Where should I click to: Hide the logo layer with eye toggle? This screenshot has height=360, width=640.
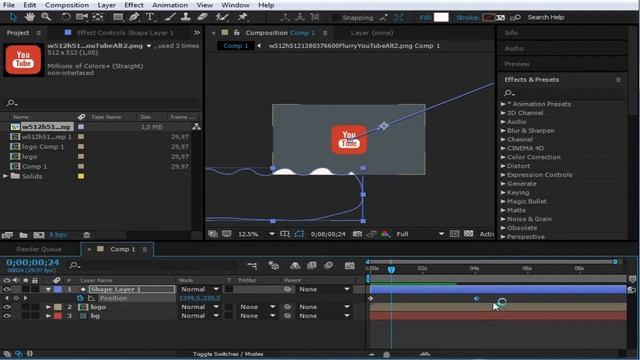pyautogui.click(x=7, y=307)
